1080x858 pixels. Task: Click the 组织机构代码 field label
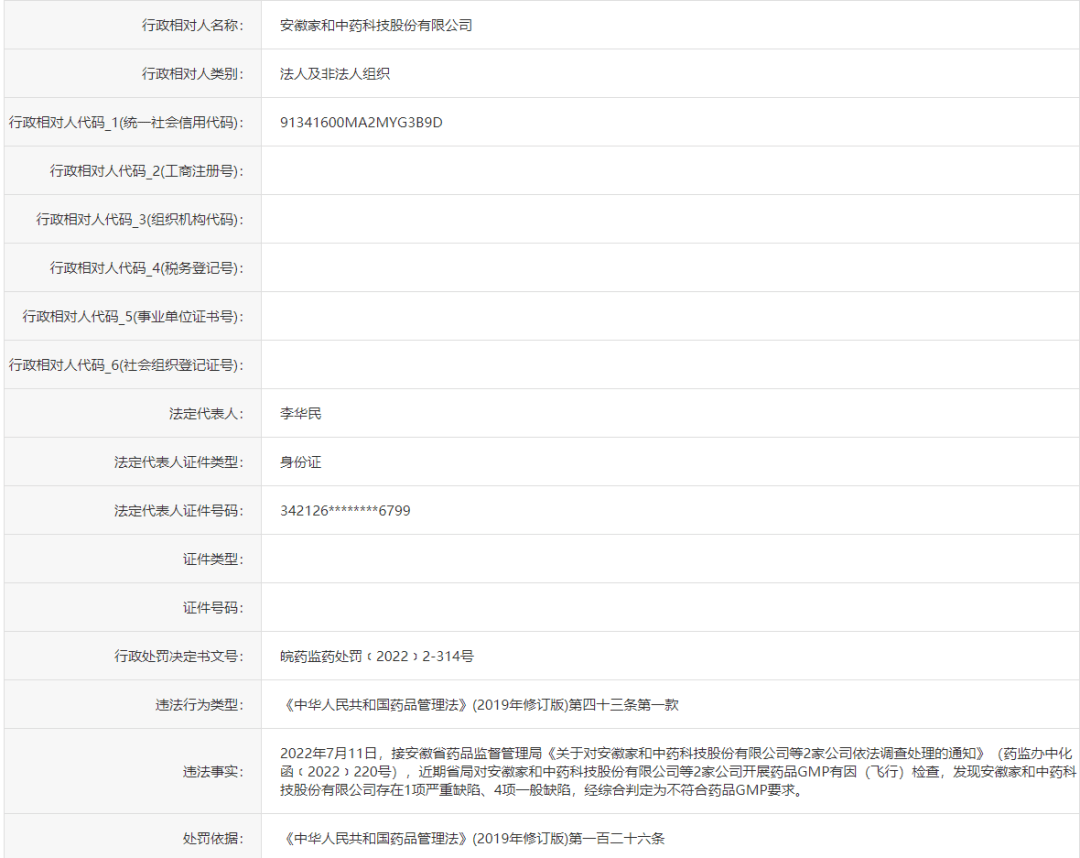pyautogui.click(x=139, y=219)
